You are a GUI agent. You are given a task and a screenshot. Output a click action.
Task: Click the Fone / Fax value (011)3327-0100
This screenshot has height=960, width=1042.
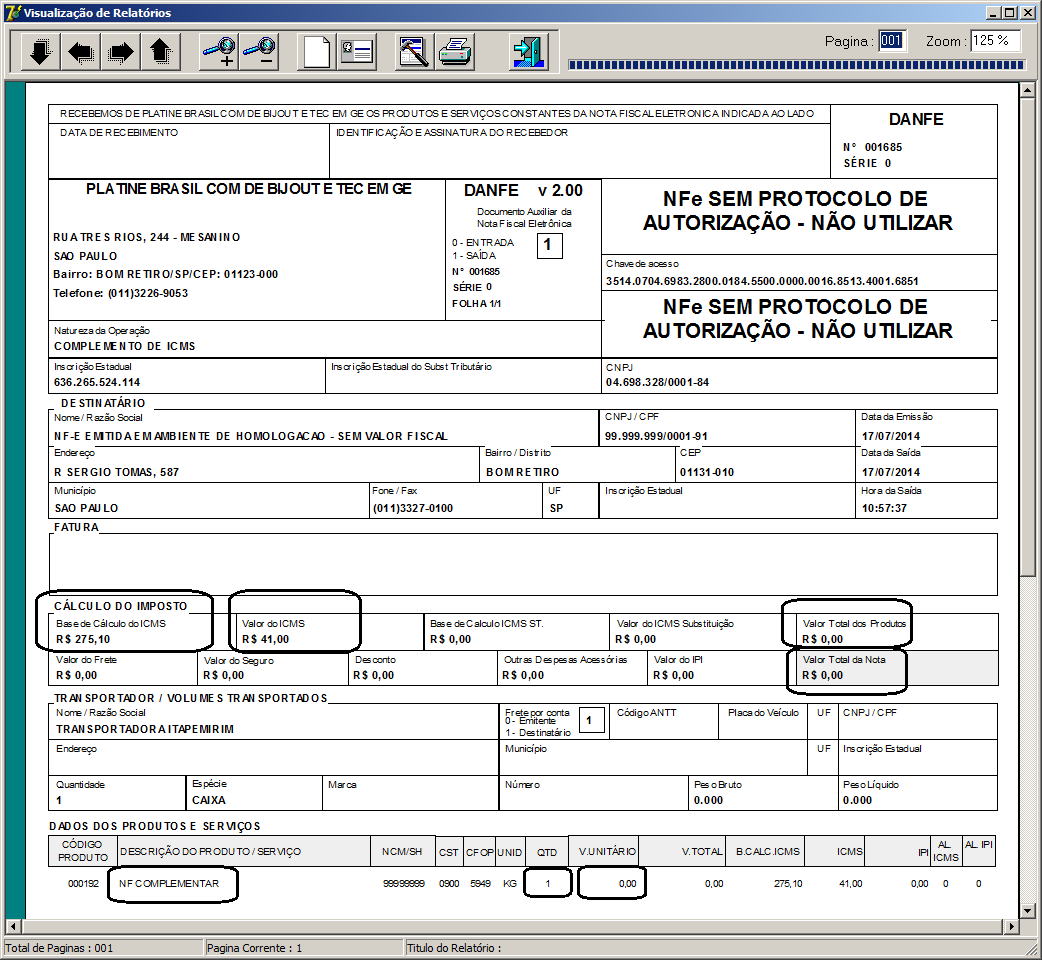[413, 508]
